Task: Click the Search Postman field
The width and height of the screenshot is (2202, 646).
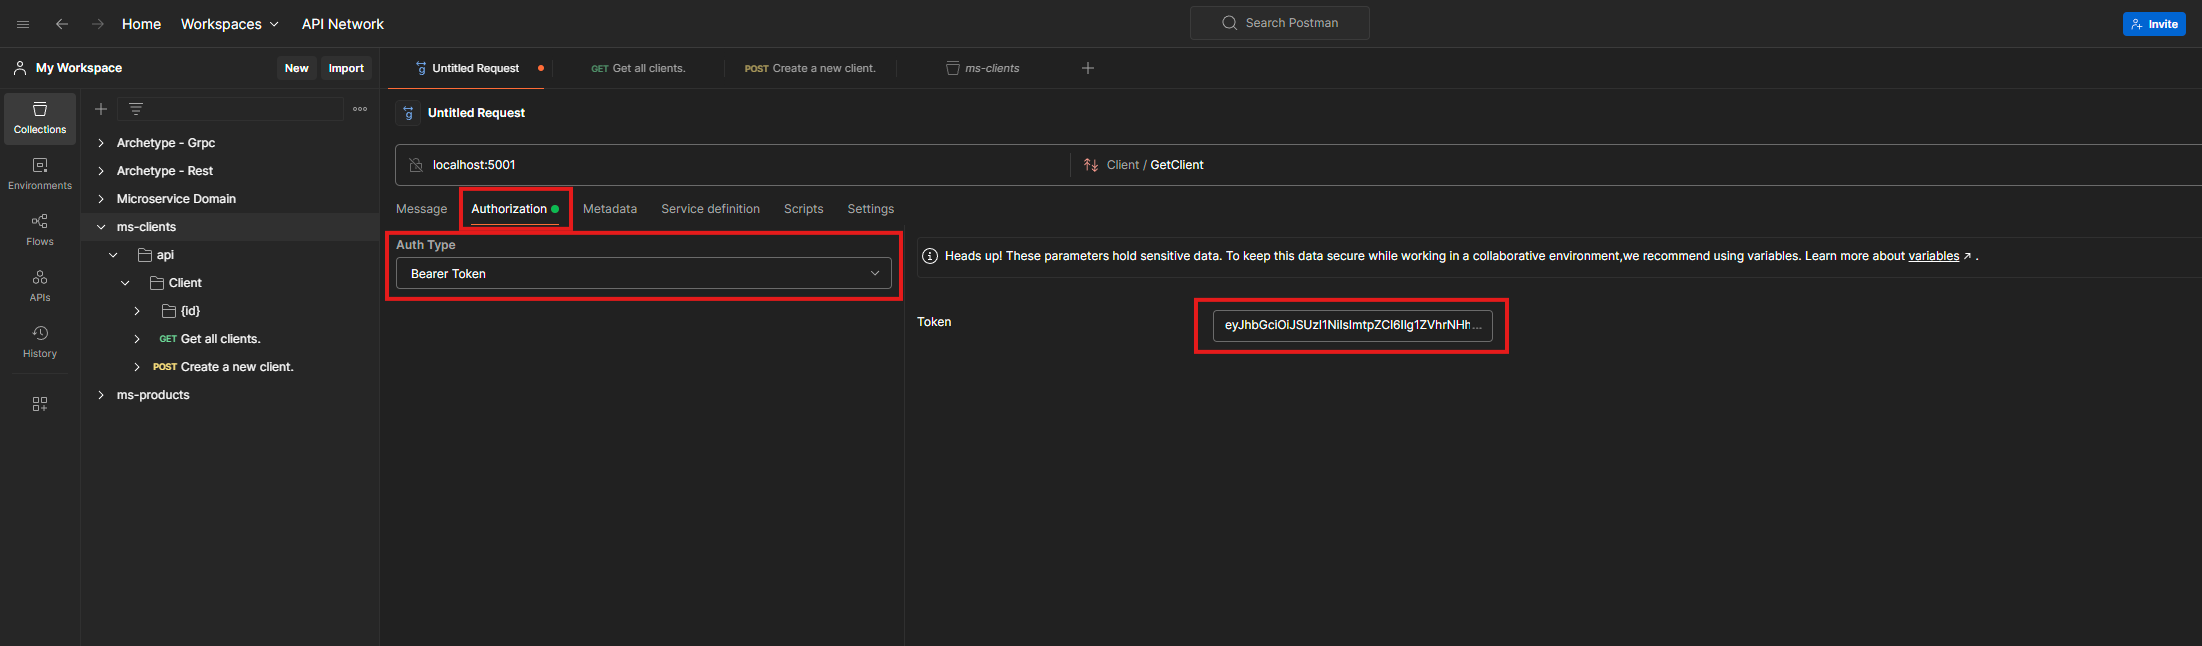Action: [1280, 23]
